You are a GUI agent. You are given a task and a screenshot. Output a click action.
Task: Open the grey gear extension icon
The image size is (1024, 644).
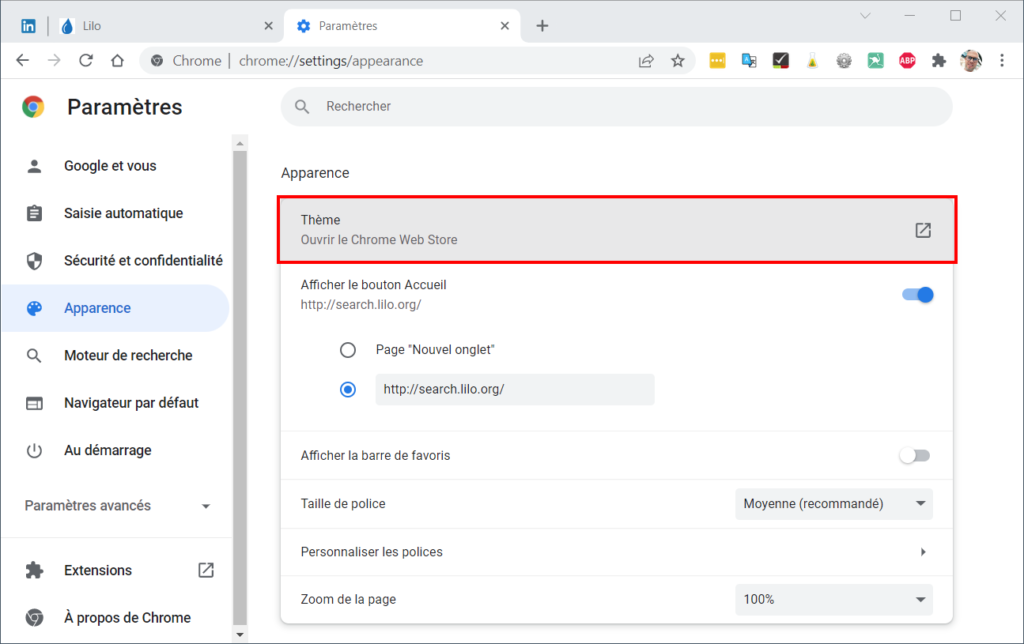844,61
